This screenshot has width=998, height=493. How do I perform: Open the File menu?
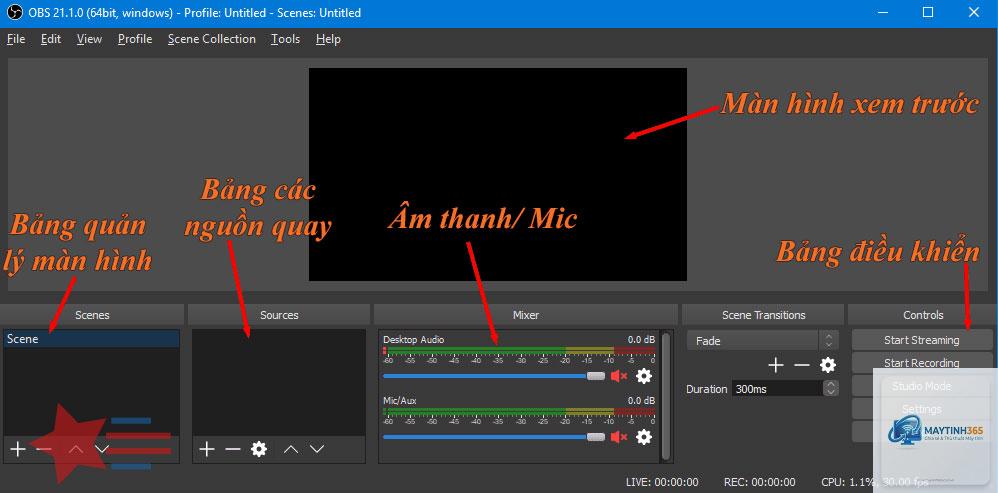pyautogui.click(x=16, y=39)
